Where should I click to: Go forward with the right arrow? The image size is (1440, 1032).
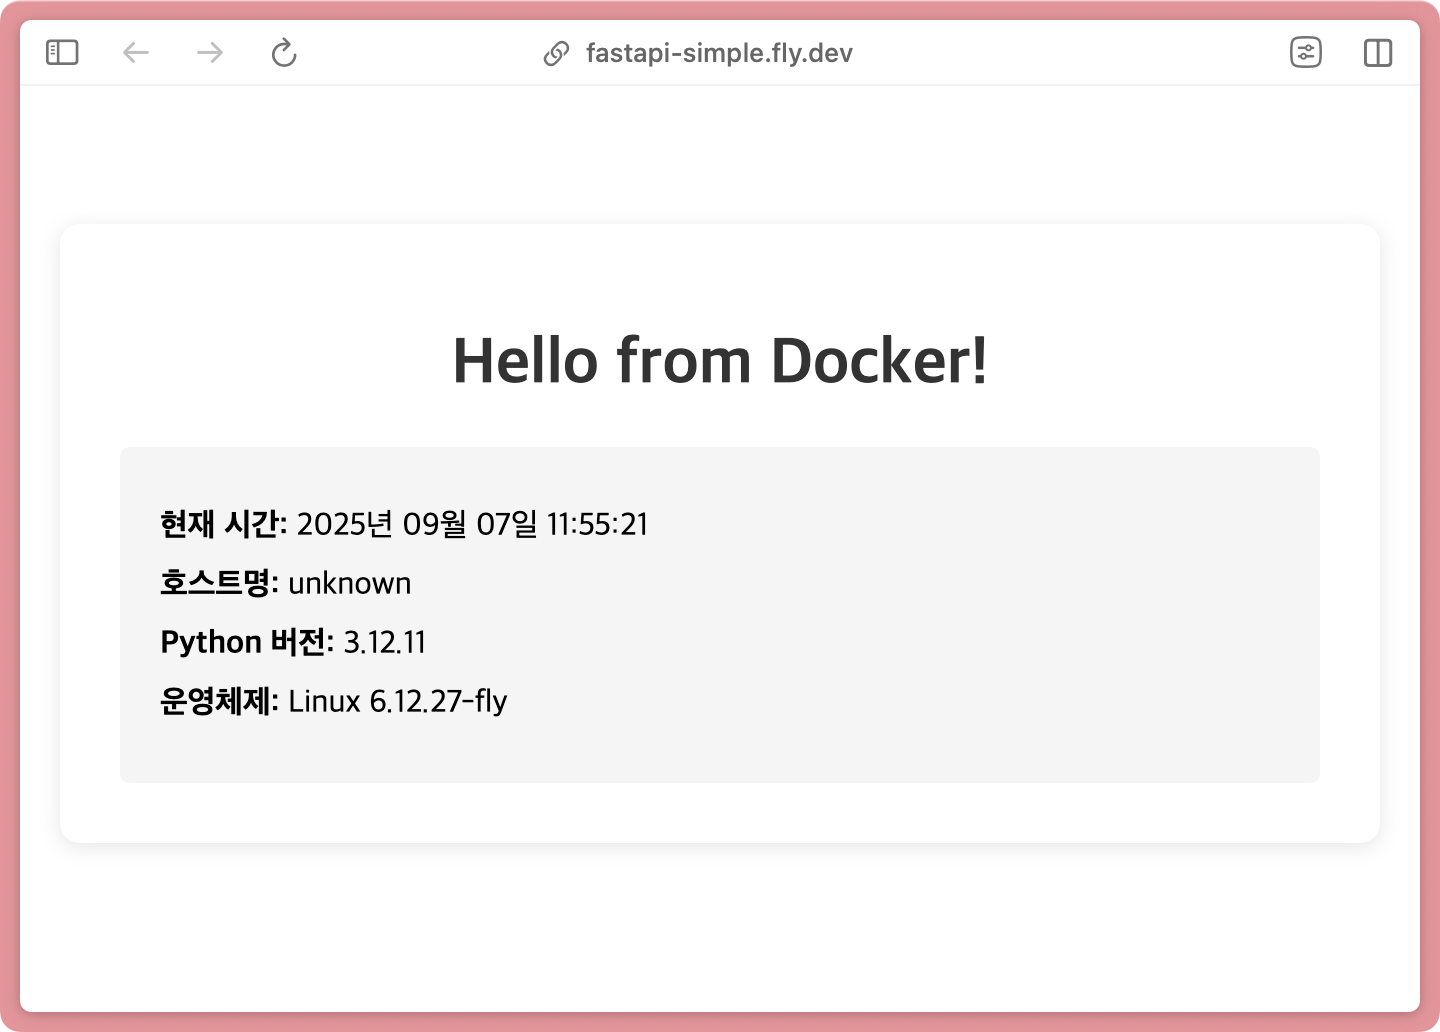click(210, 52)
